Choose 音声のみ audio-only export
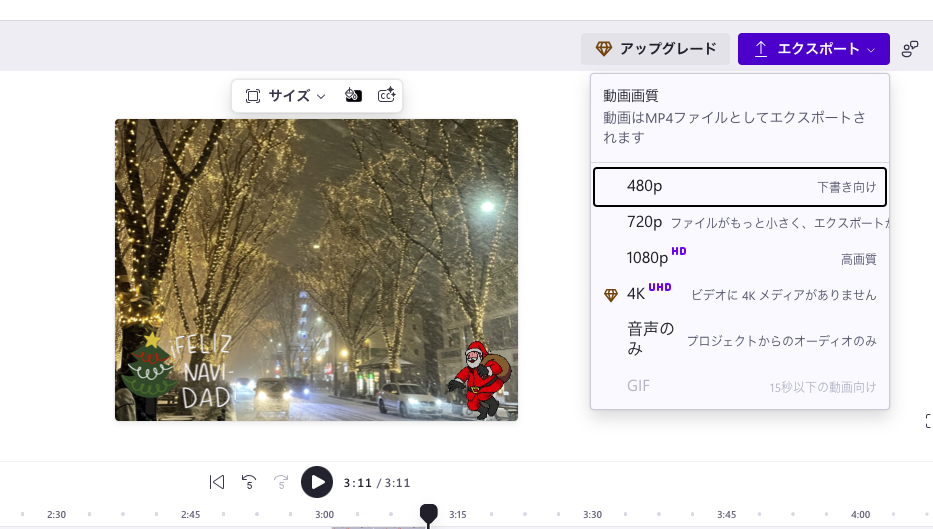The height and width of the screenshot is (529, 933). click(739, 339)
